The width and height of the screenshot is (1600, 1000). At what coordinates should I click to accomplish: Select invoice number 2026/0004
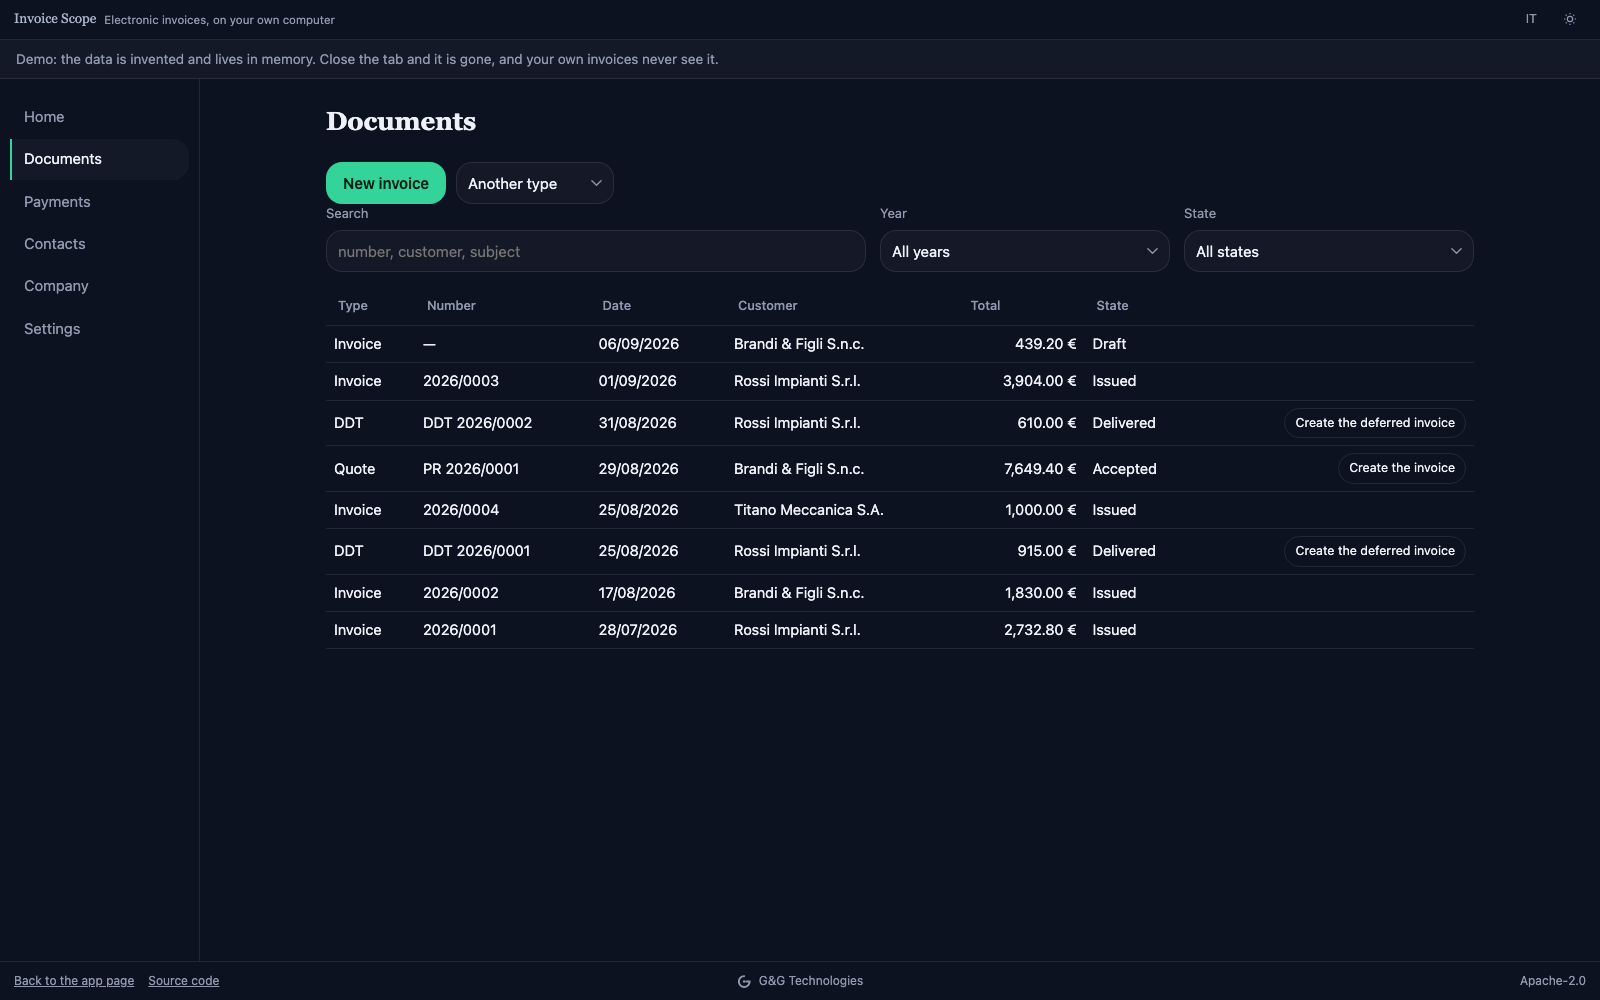tap(461, 510)
